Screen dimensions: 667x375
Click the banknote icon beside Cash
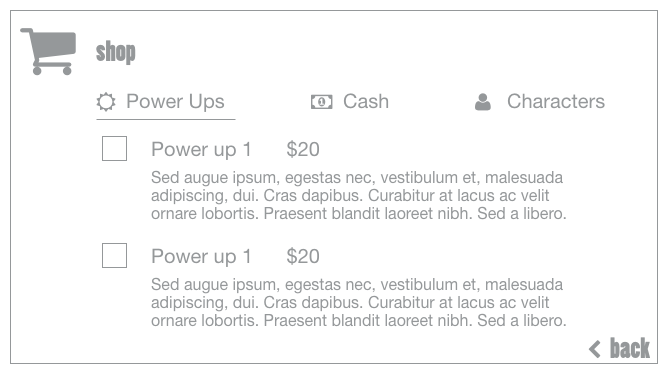[322, 102]
